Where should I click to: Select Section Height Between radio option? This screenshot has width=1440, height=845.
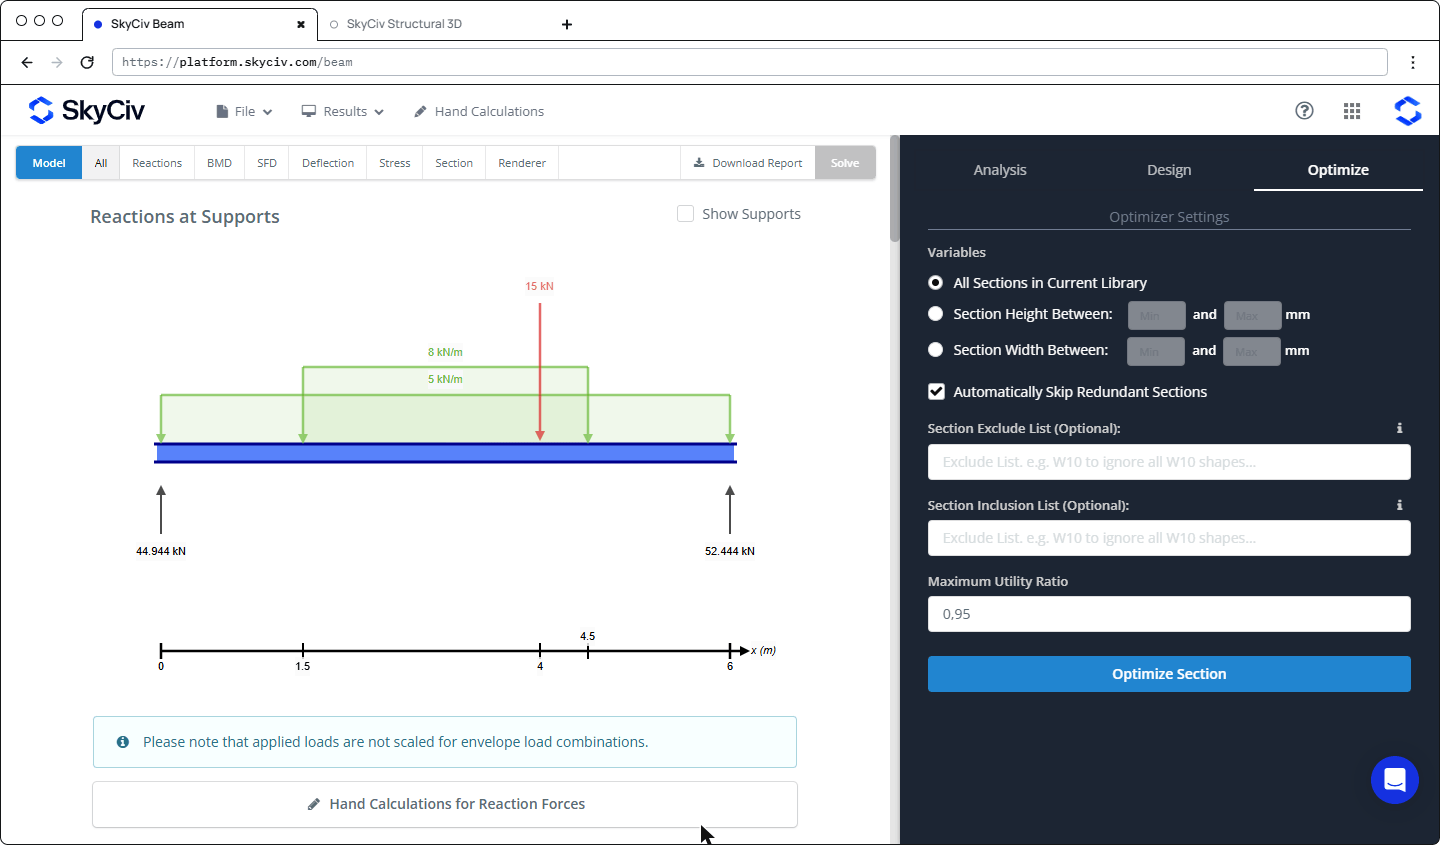(936, 314)
